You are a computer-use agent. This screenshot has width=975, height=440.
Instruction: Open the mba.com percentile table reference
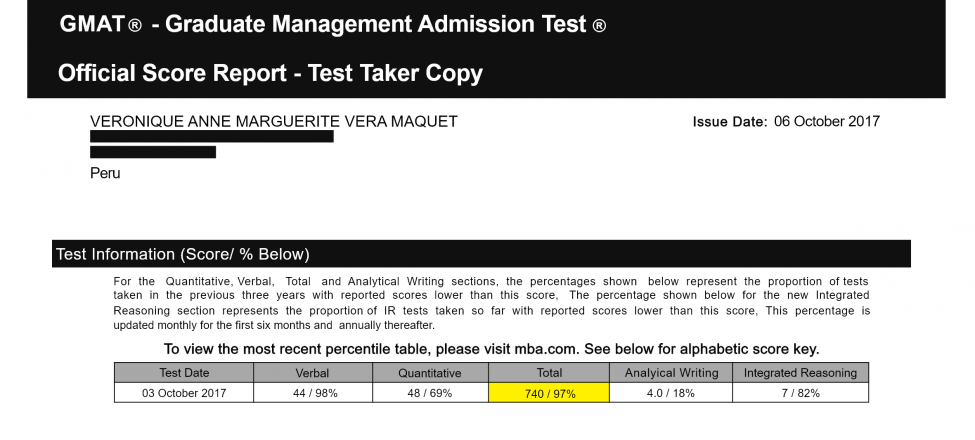pyautogui.click(x=491, y=349)
